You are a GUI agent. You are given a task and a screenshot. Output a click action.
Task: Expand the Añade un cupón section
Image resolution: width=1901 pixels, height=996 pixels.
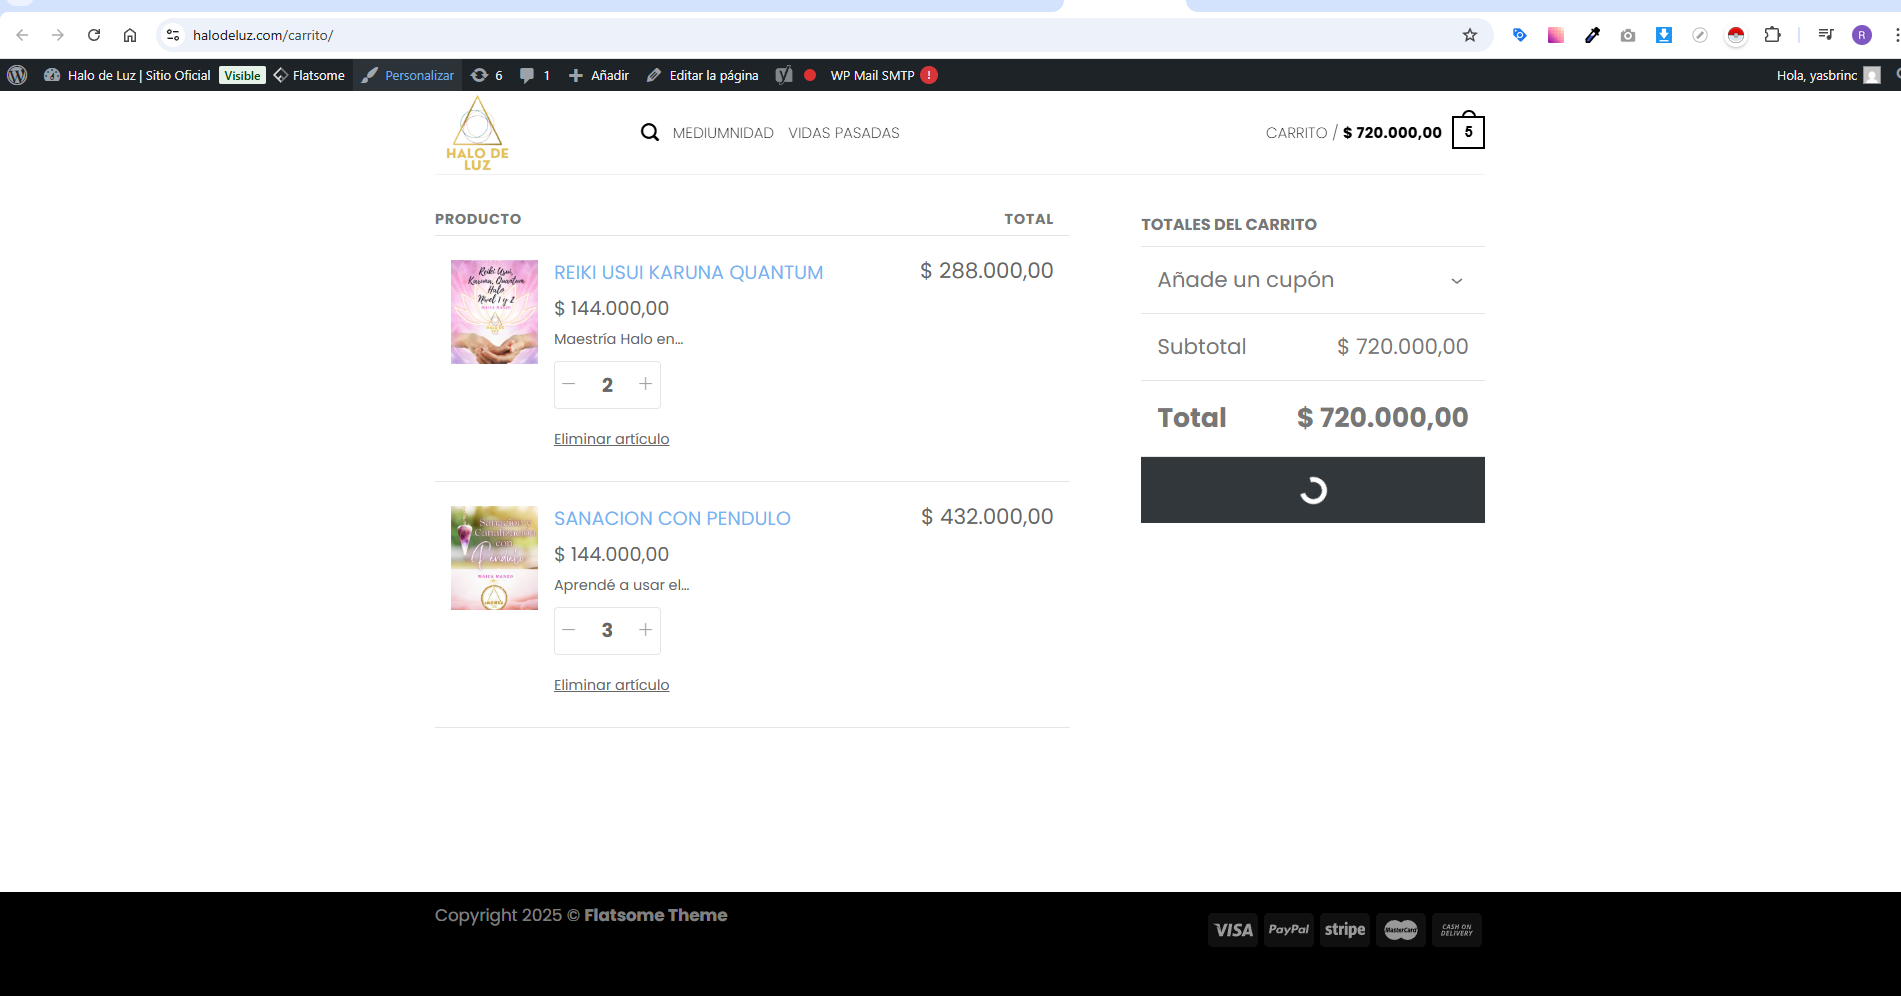pyautogui.click(x=1312, y=280)
